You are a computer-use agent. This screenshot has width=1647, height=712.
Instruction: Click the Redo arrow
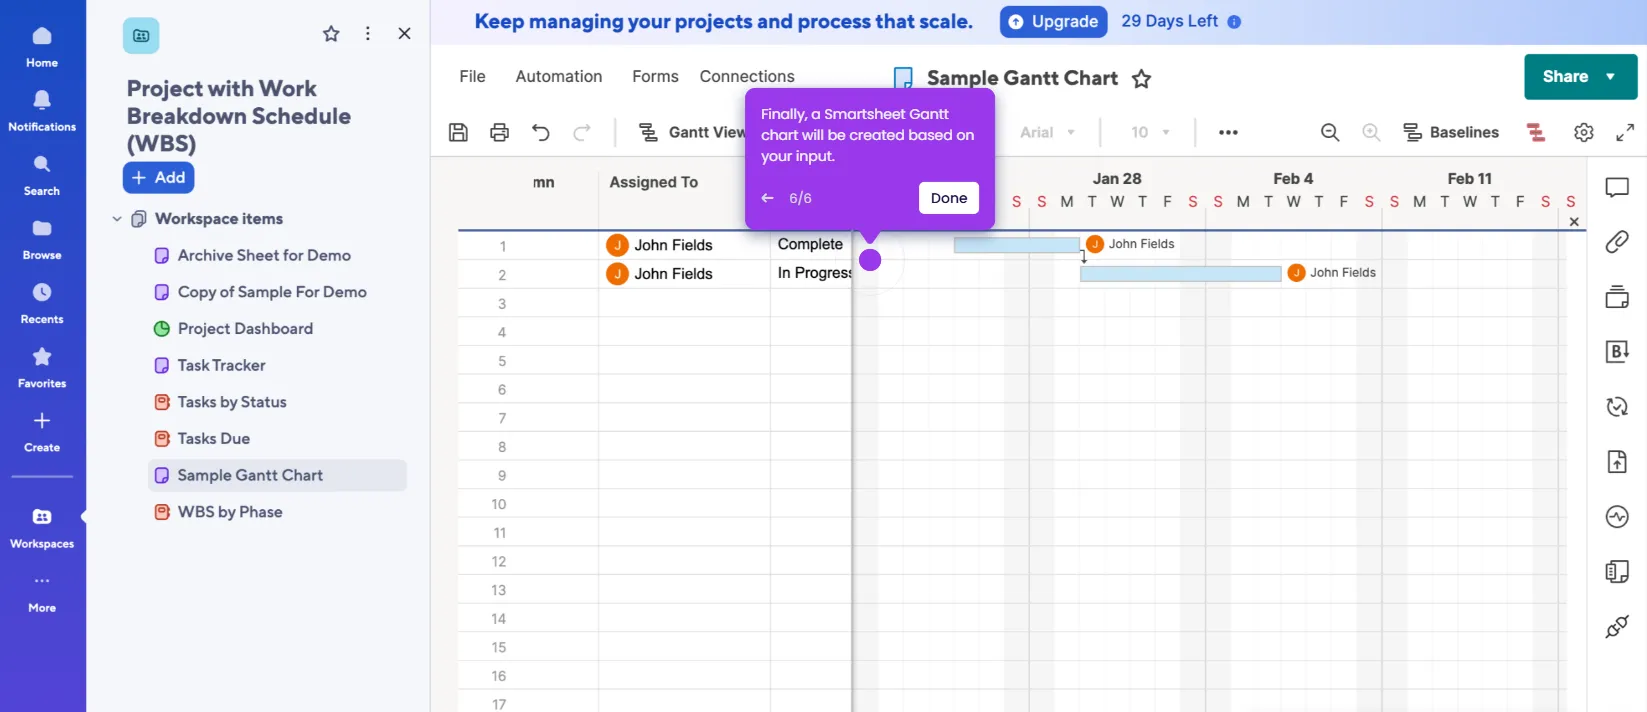point(582,132)
